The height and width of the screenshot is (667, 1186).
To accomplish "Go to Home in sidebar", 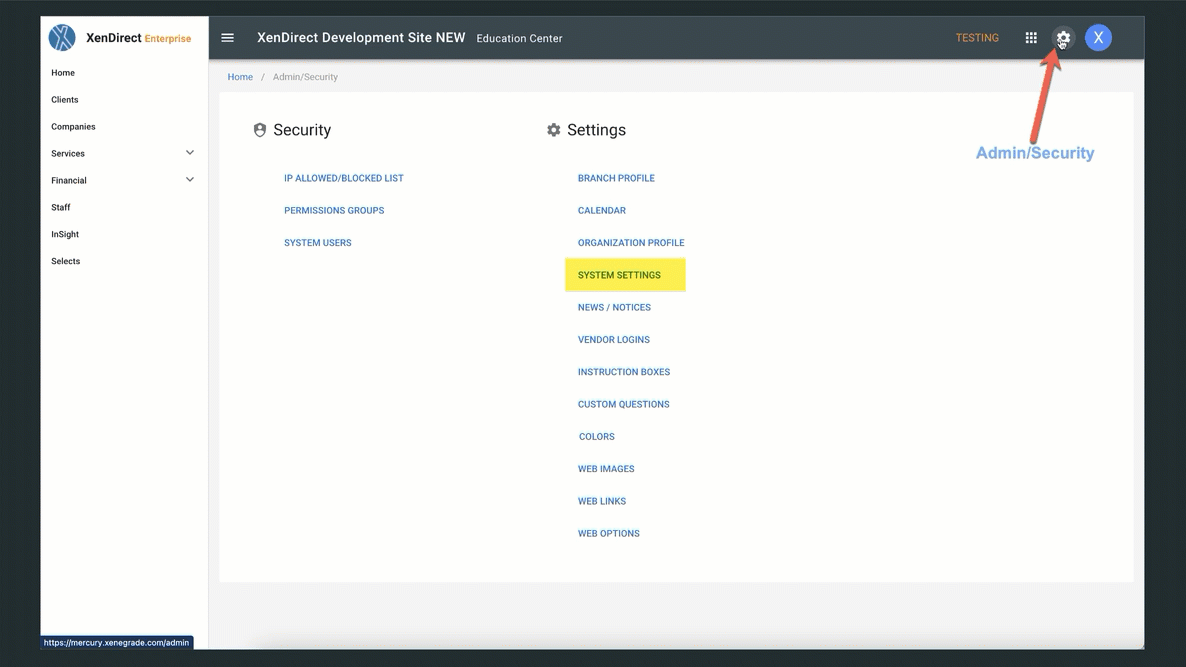I will pyautogui.click(x=63, y=73).
